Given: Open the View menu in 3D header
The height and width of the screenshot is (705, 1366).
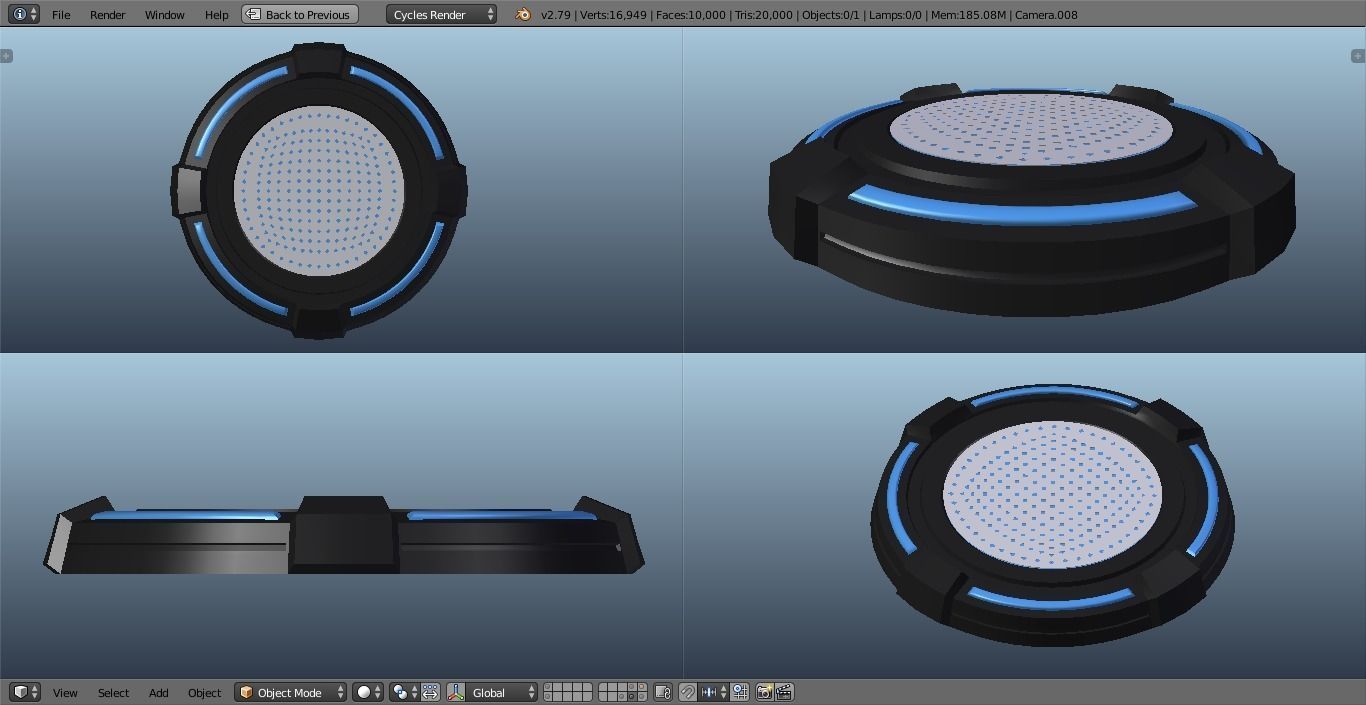Looking at the screenshot, I should click(65, 693).
